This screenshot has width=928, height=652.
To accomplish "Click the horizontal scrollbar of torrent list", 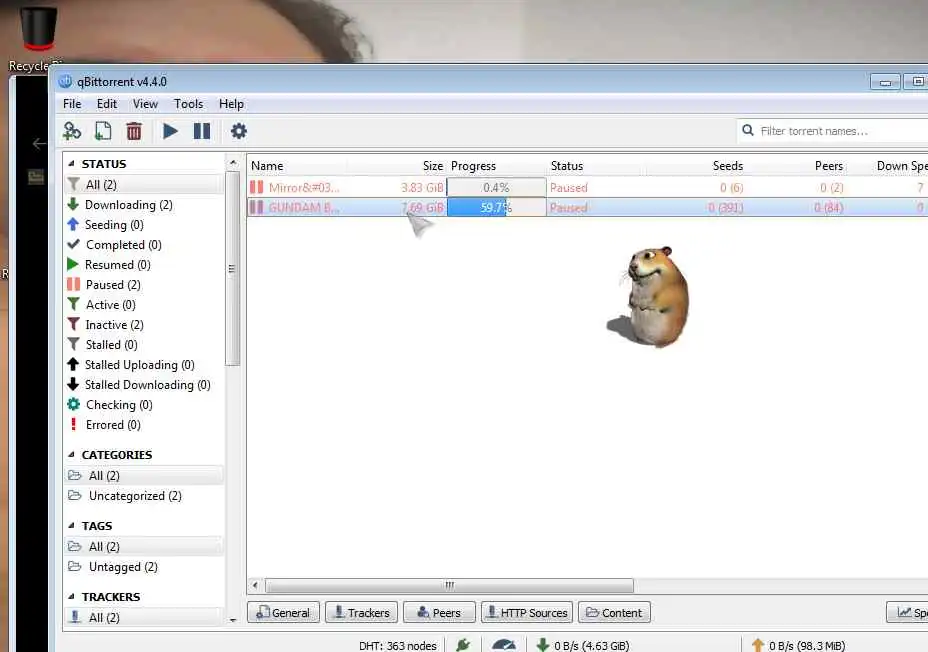I will (x=449, y=586).
